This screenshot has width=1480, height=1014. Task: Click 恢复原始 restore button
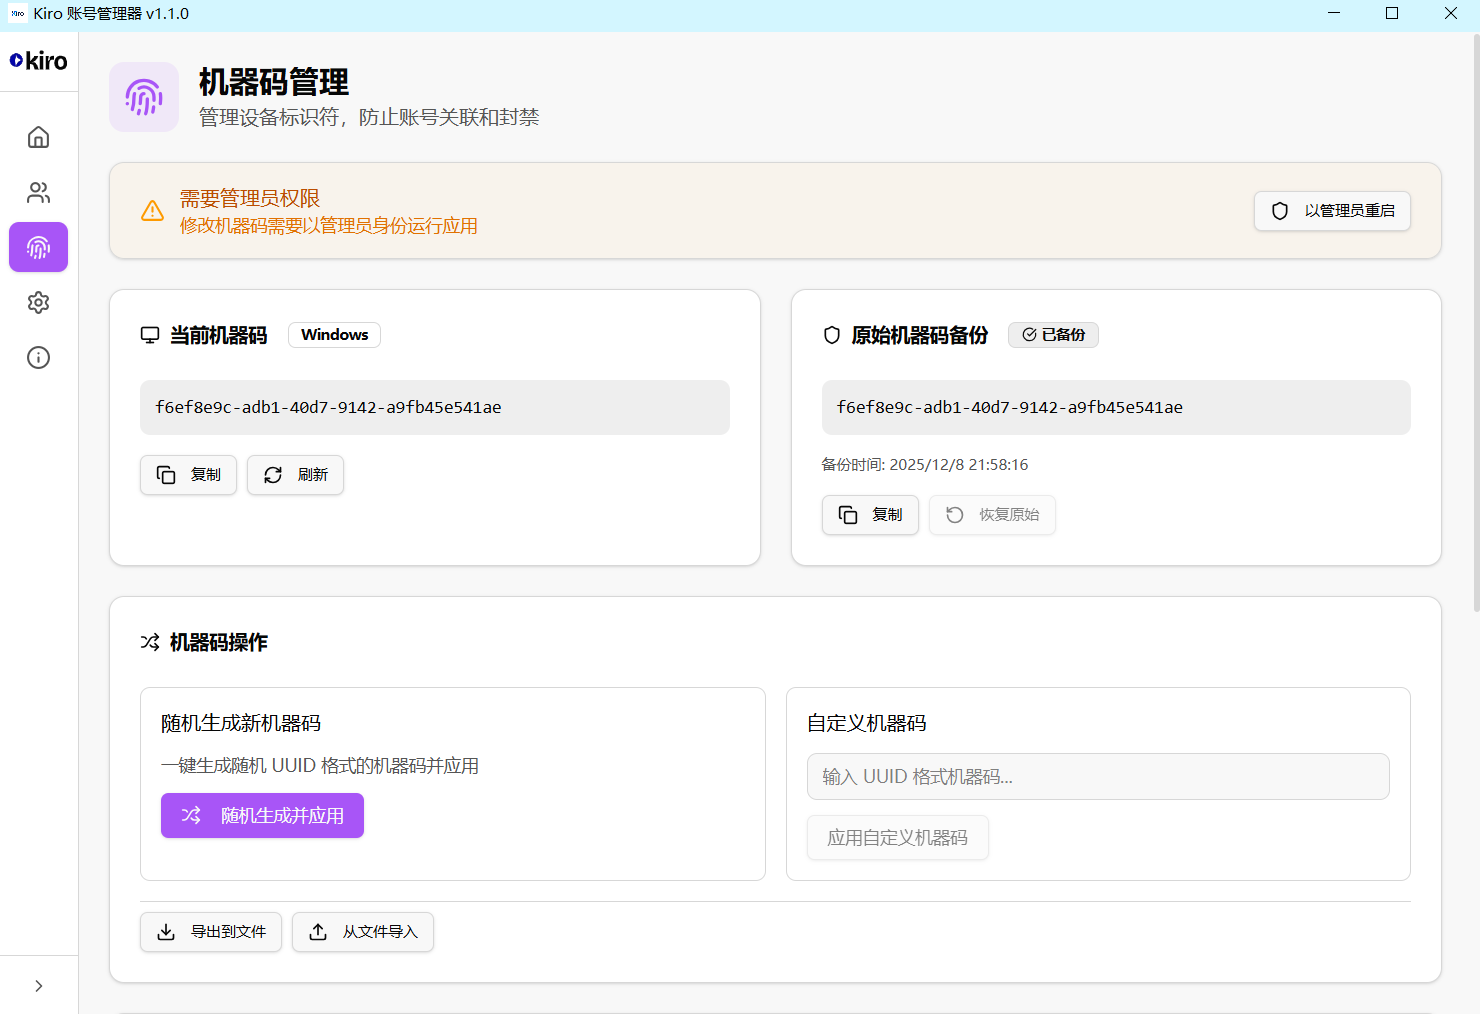[992, 515]
